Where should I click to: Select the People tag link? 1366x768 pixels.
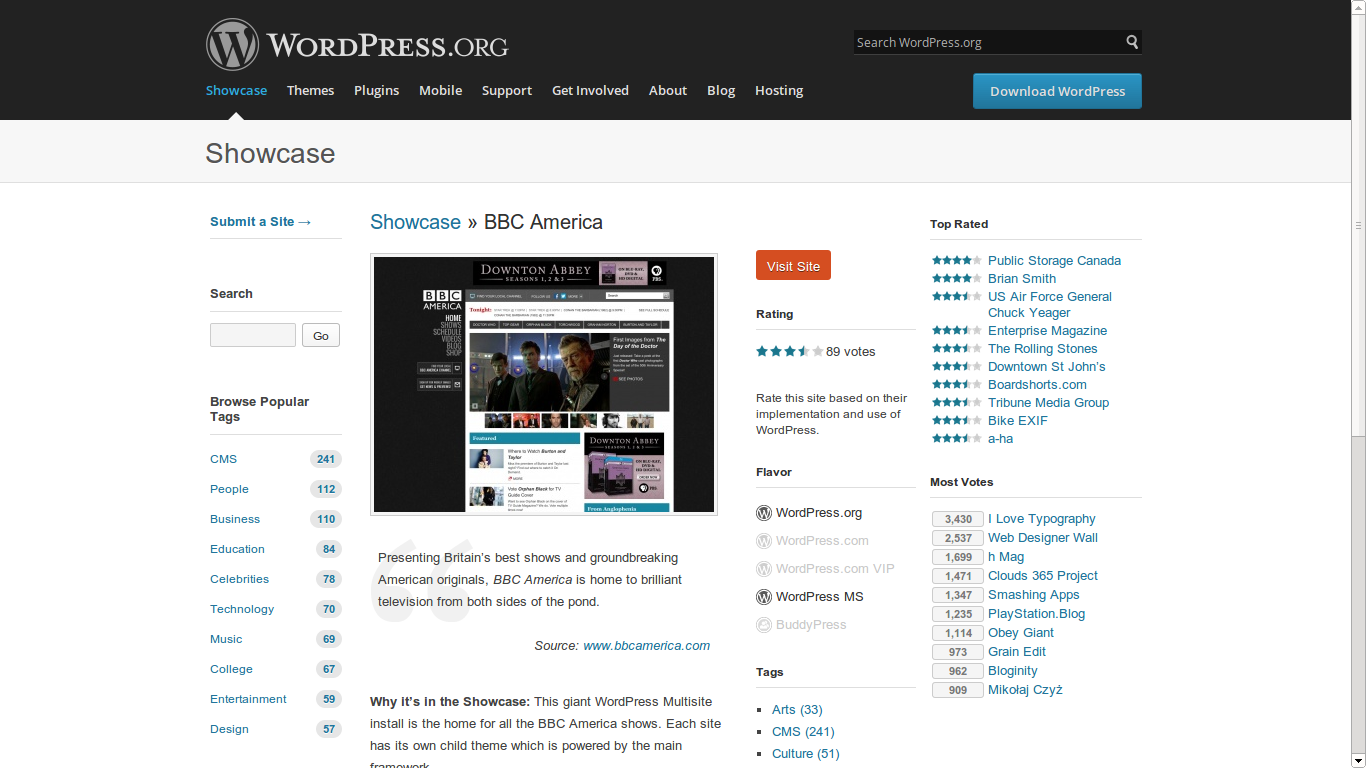(x=229, y=489)
